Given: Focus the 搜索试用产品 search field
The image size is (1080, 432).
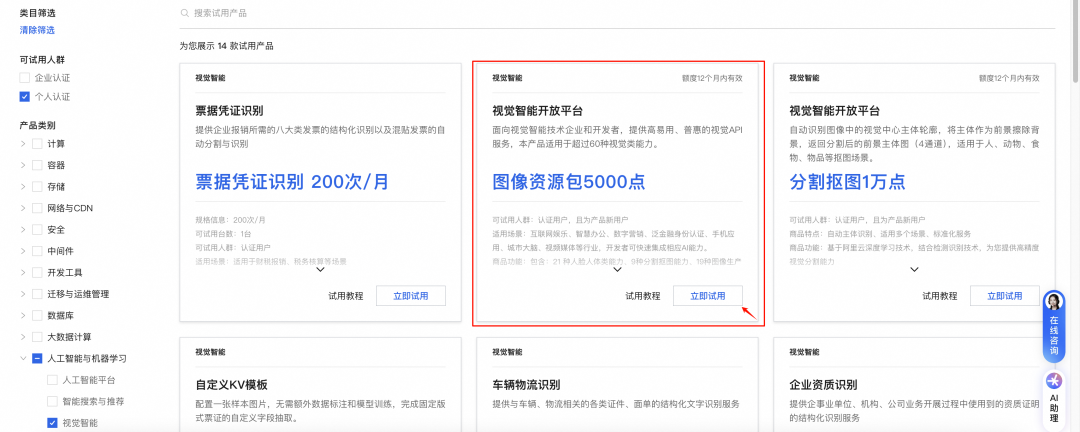Looking at the screenshot, I should [x=616, y=13].
